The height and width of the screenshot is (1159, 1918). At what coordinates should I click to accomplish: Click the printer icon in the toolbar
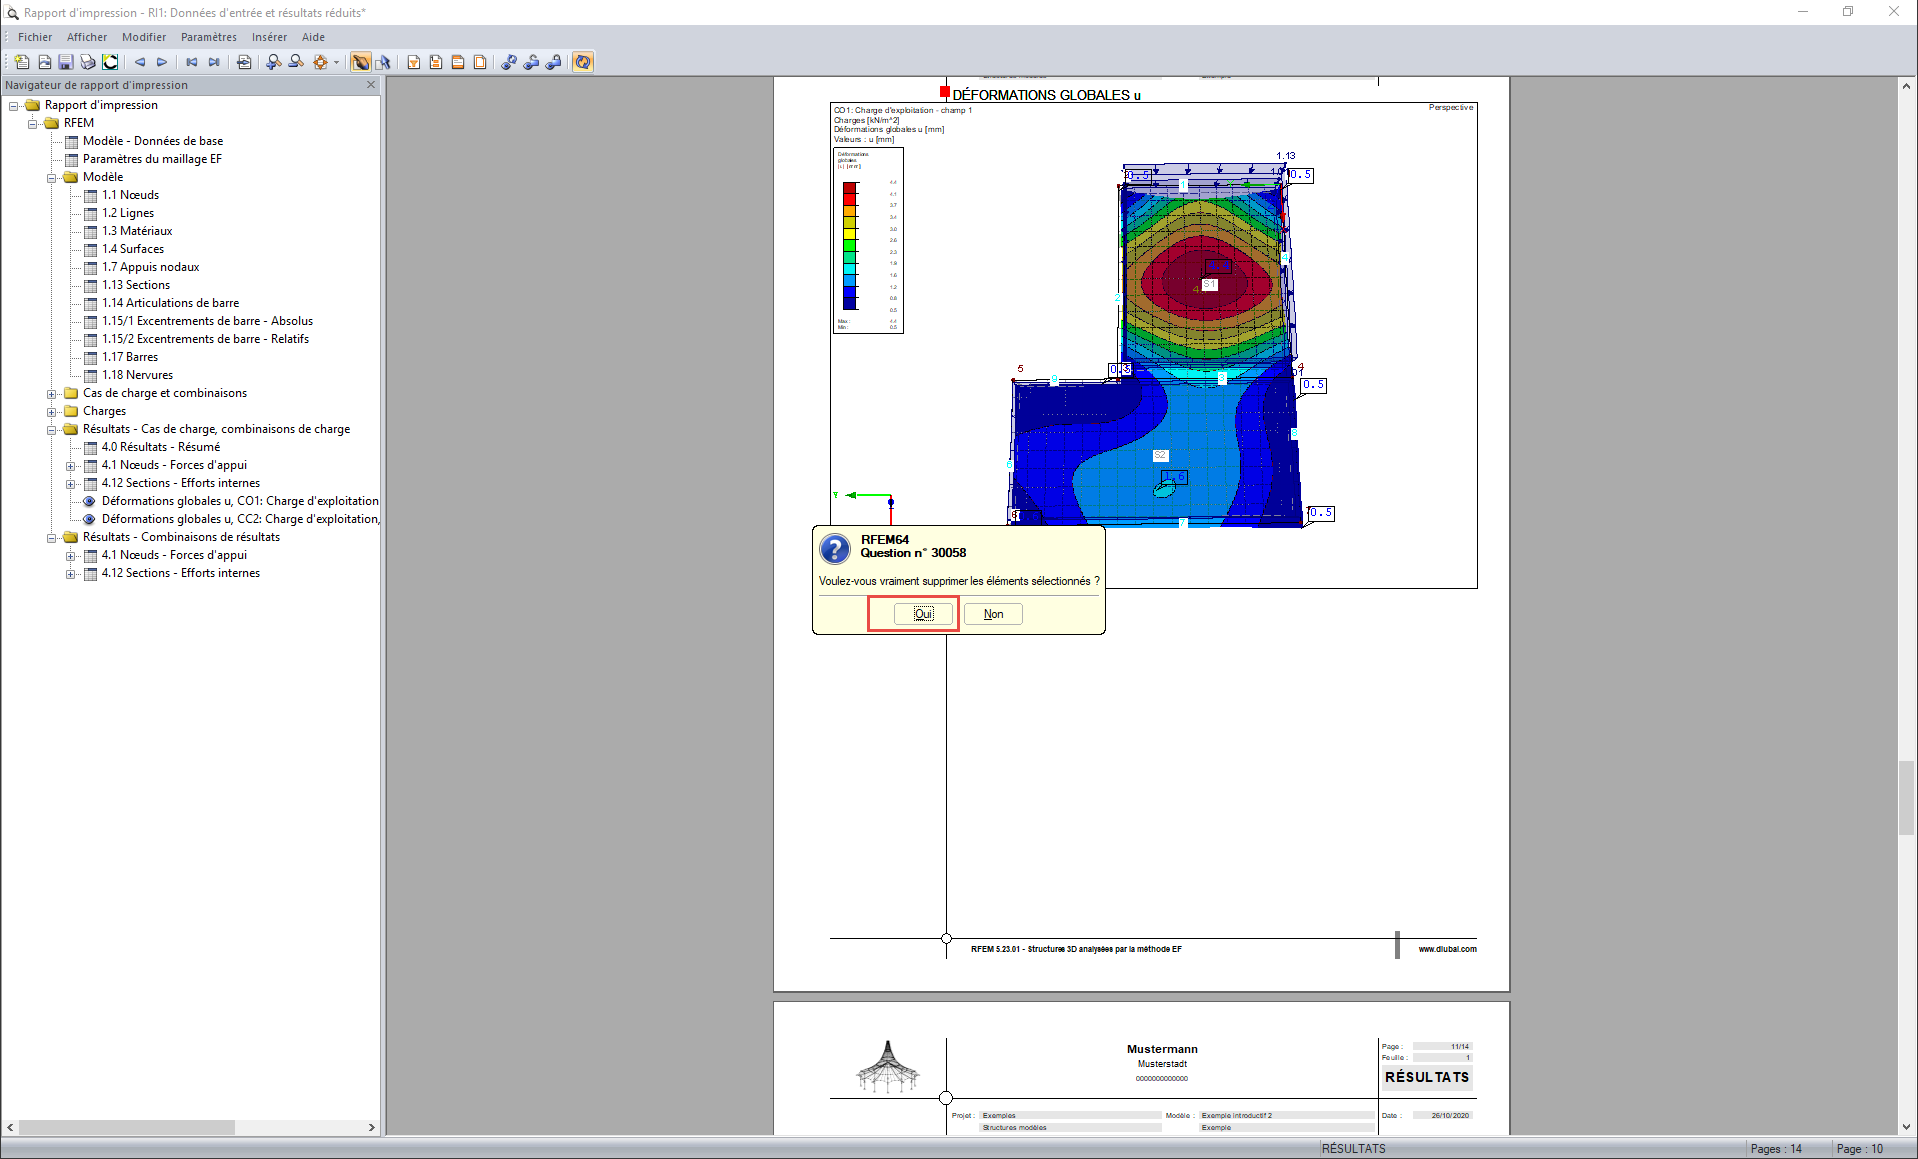pyautogui.click(x=88, y=62)
